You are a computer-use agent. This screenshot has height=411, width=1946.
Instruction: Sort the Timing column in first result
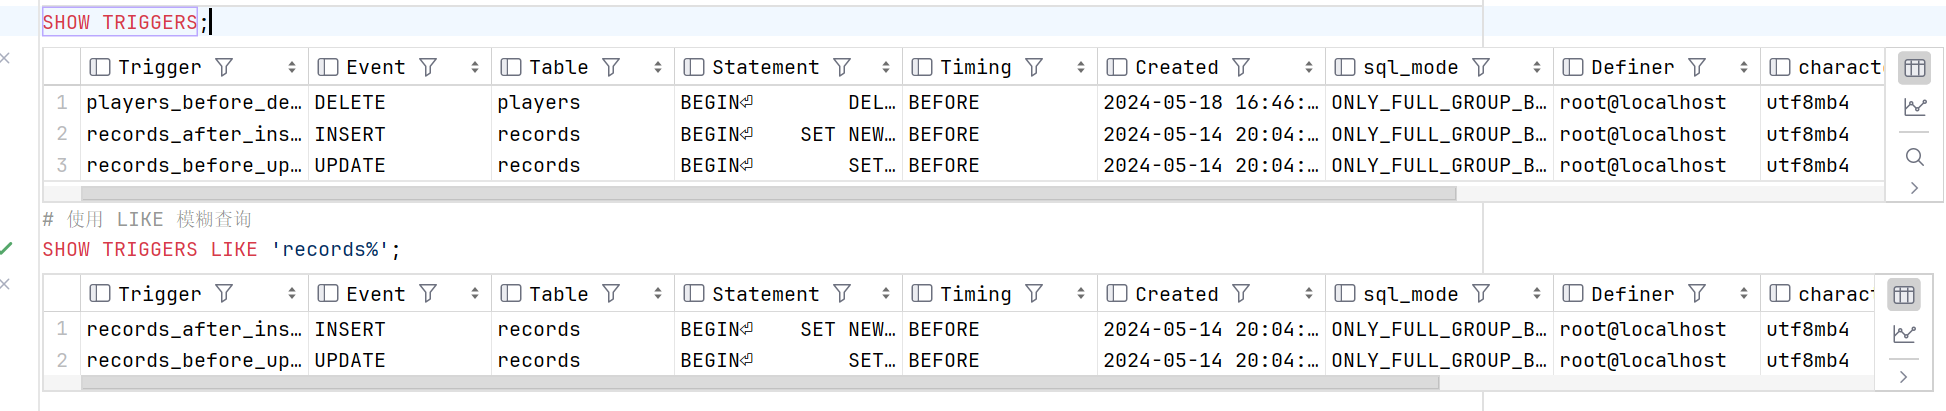click(x=1080, y=67)
